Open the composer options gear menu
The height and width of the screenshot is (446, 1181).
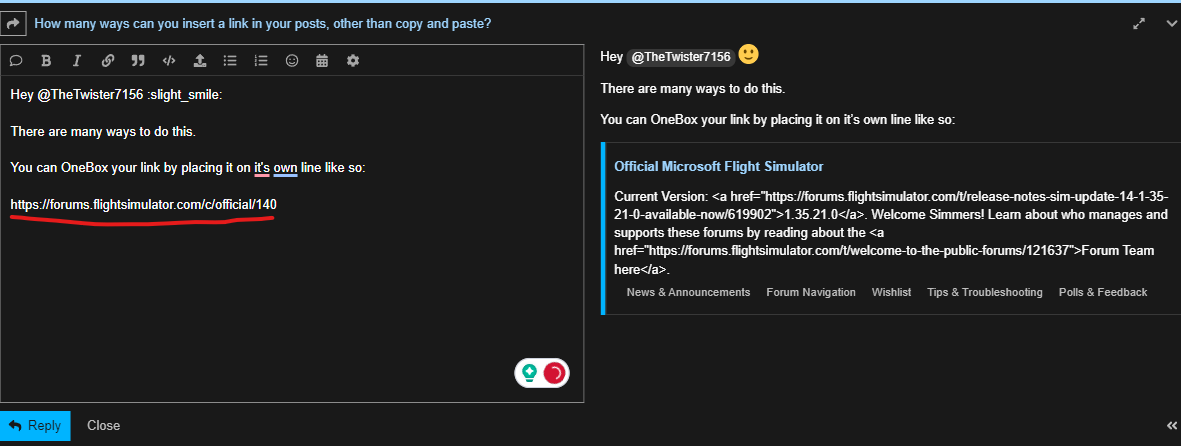tap(353, 60)
